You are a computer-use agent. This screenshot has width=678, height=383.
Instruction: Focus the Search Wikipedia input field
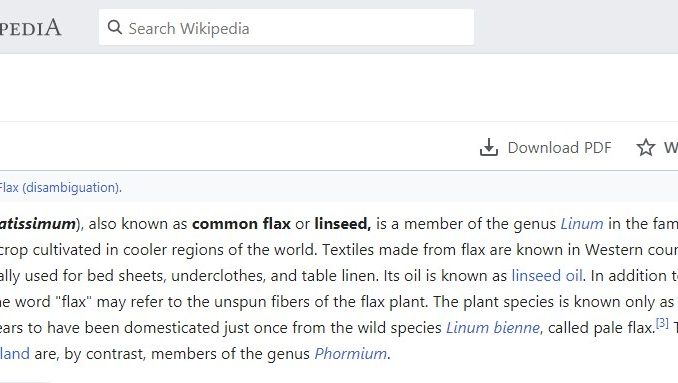tap(286, 27)
